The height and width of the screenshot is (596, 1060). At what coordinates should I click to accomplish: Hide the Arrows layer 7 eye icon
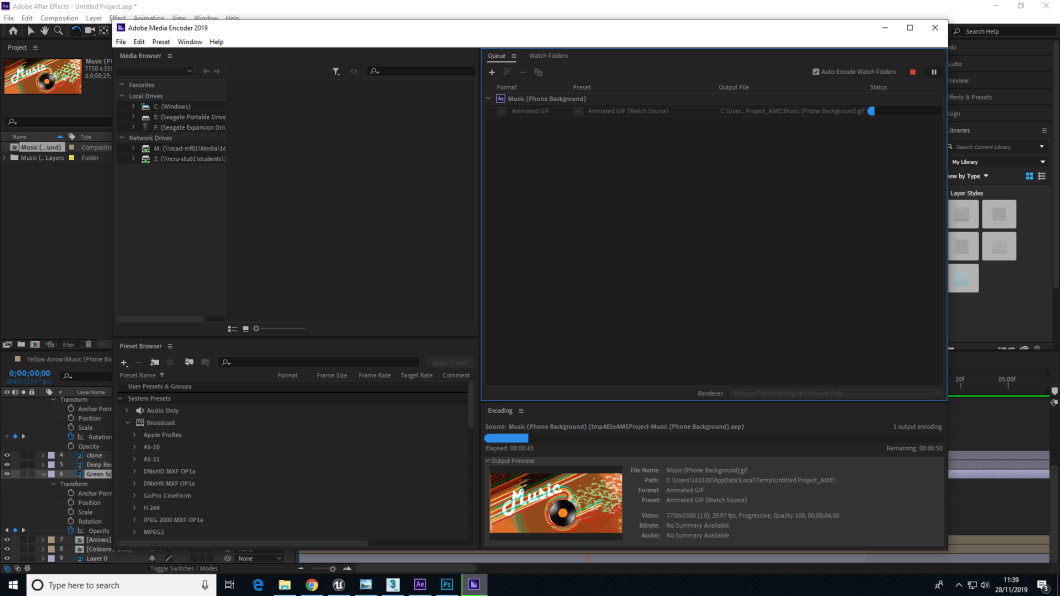click(7, 540)
